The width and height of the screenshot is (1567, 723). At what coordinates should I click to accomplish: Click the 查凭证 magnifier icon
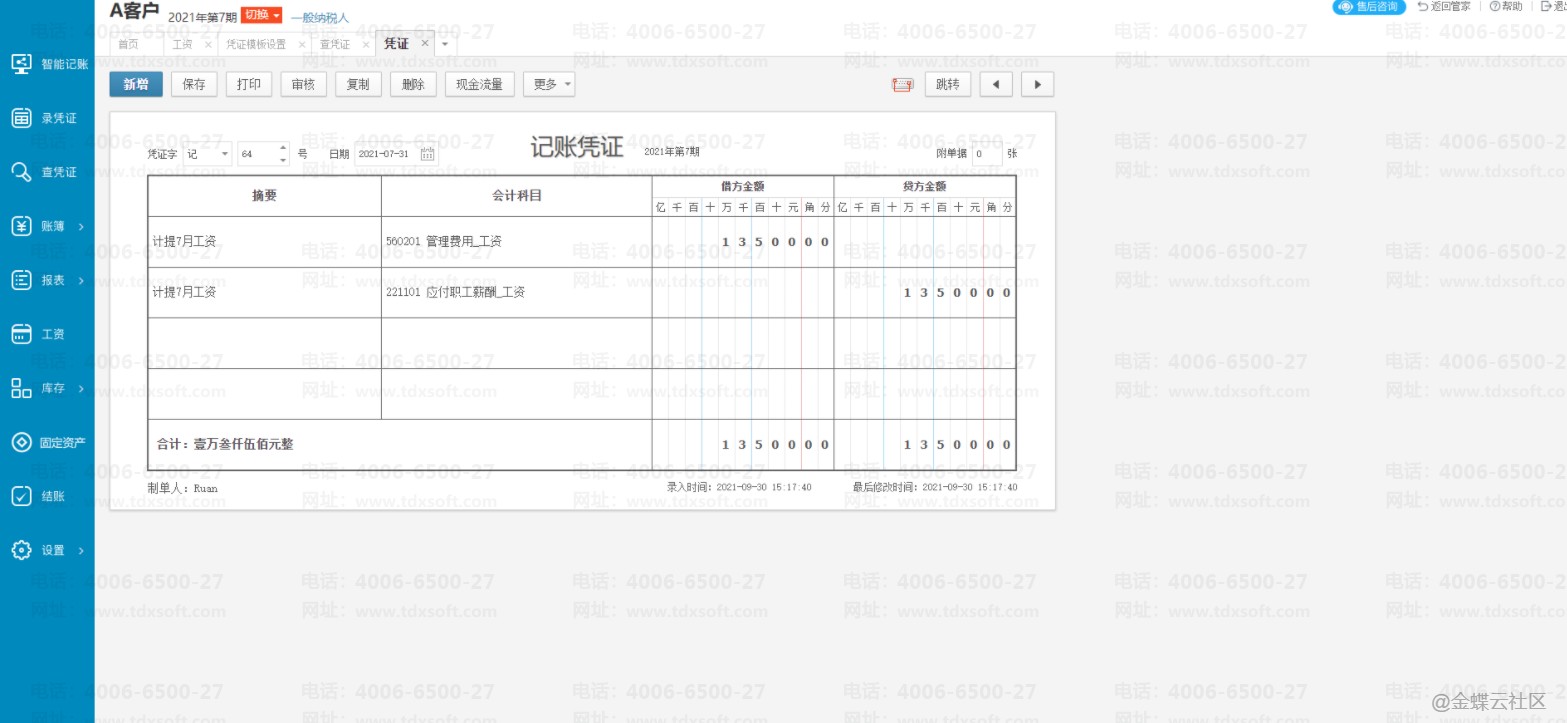21,172
